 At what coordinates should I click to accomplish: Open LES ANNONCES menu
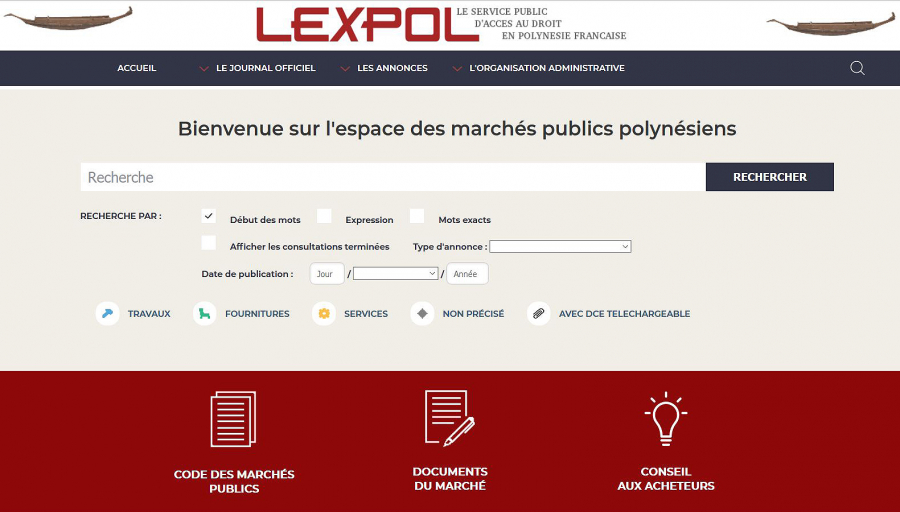(393, 68)
